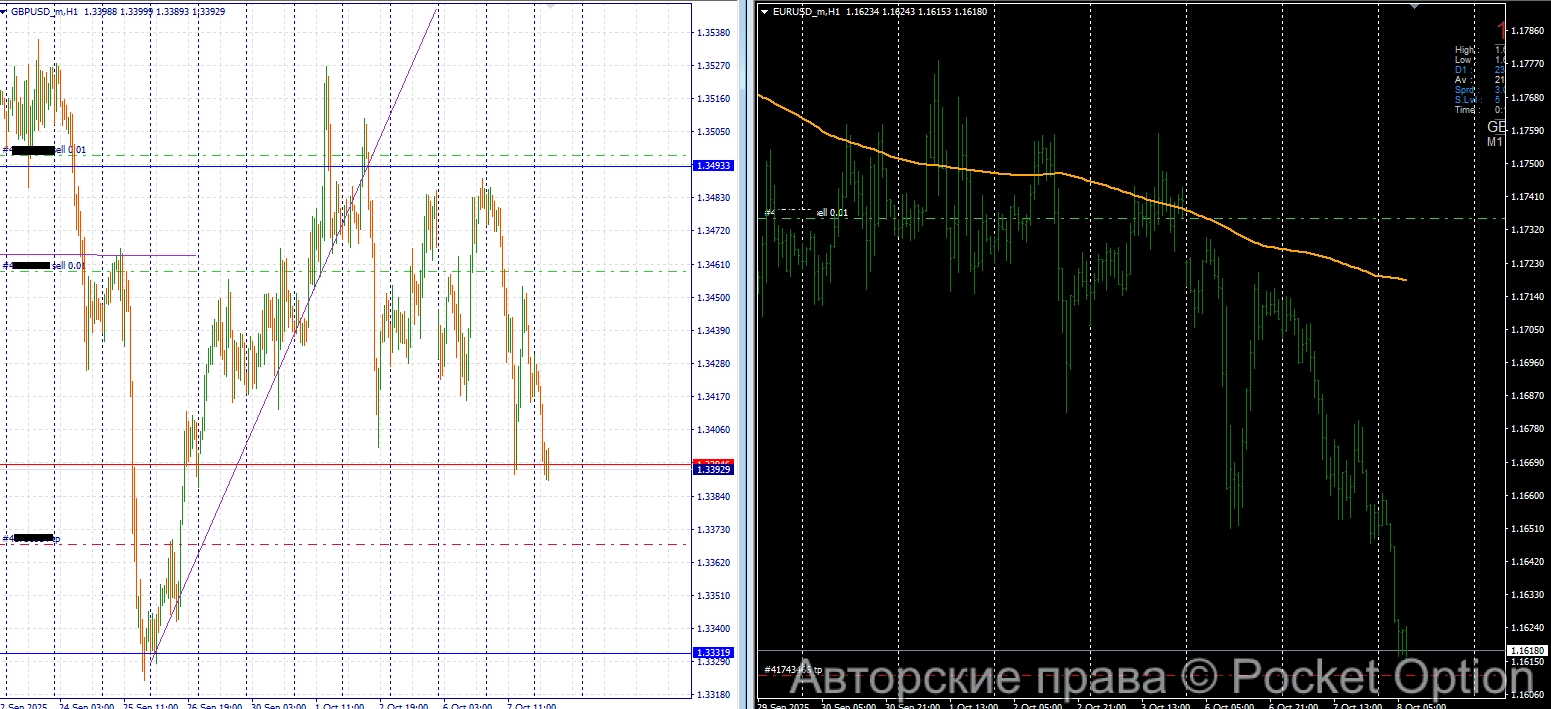
Task: Open the EURUSD chart one-click trading arrow
Action: click(x=765, y=12)
